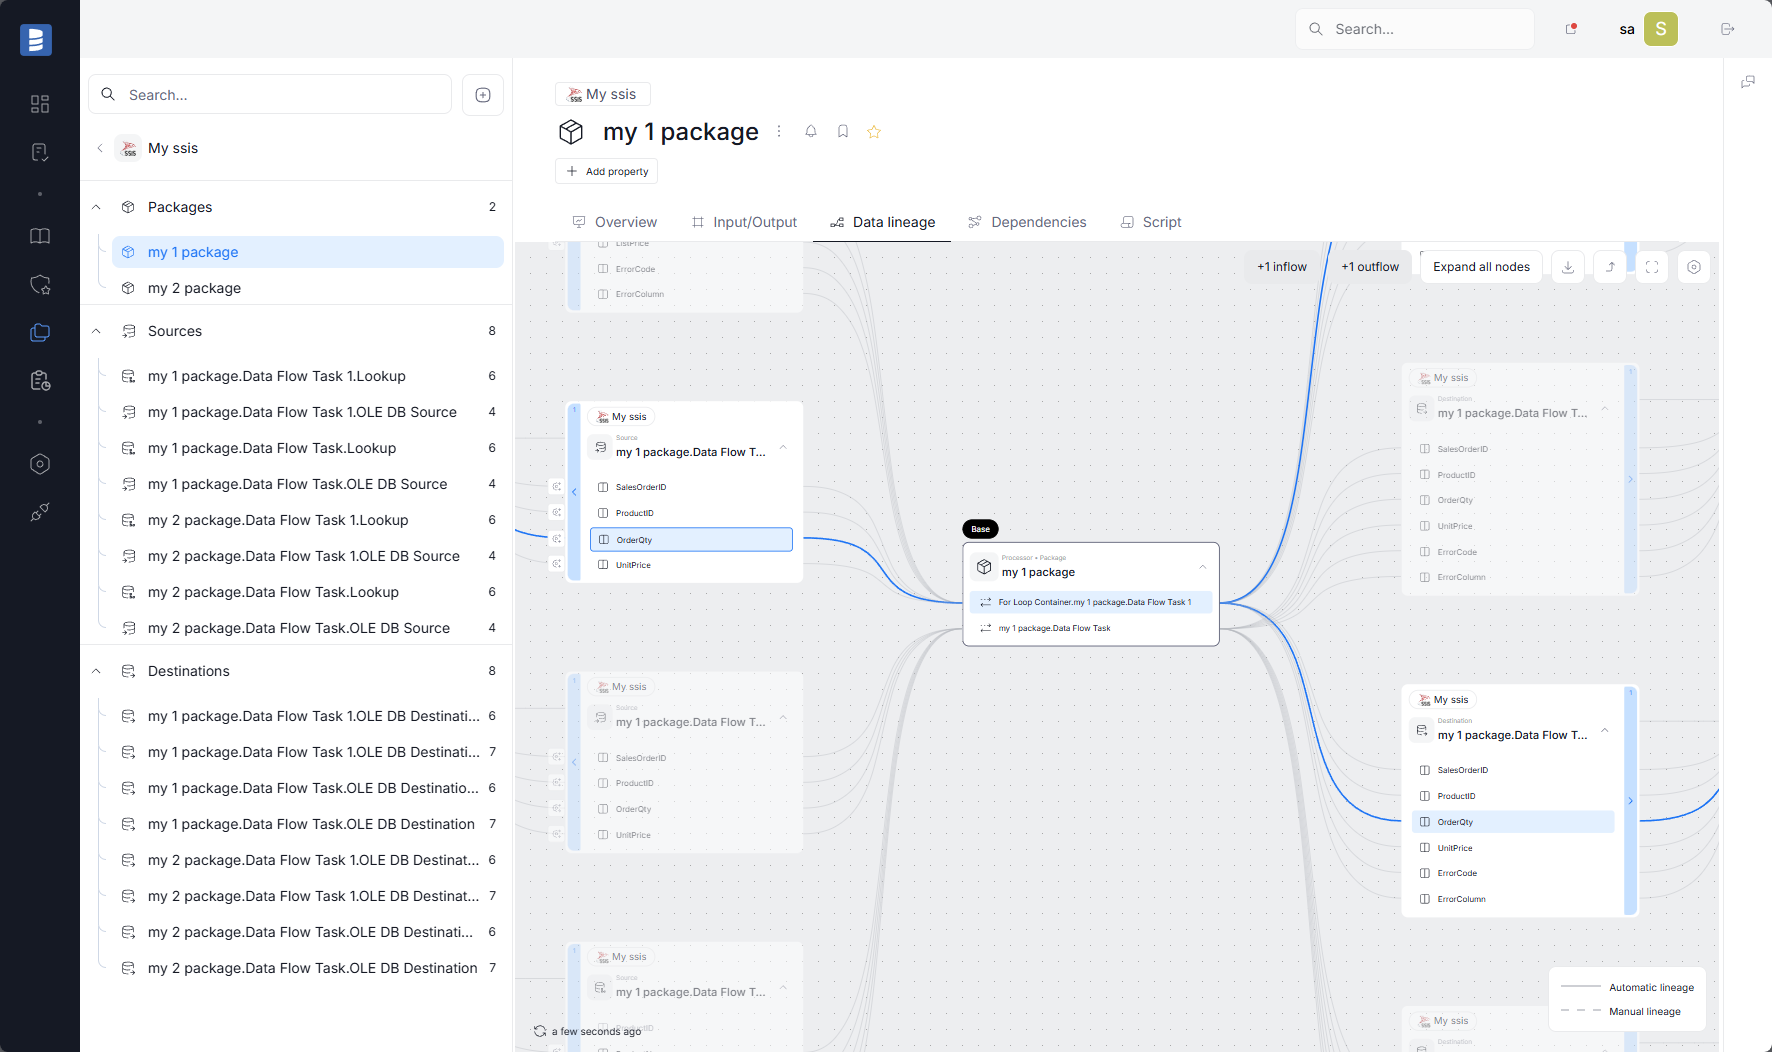The height and width of the screenshot is (1052, 1772).
Task: Star the my 1 package asset
Action: click(874, 131)
